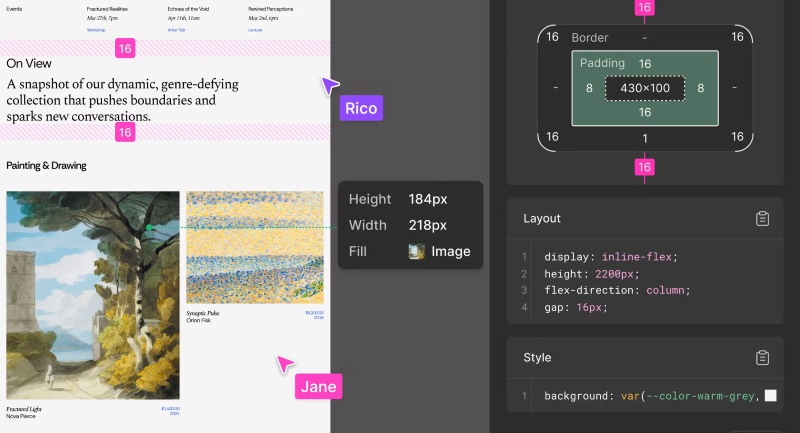Click the 'Jane' collaborator cursor label
This screenshot has width=800, height=433.
point(318,387)
